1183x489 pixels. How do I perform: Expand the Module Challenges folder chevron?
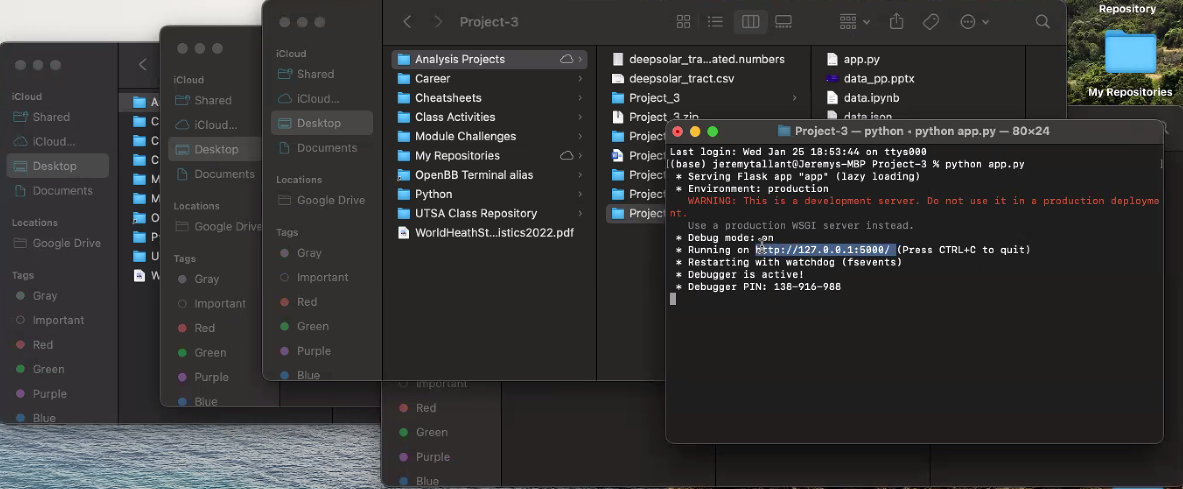point(580,137)
